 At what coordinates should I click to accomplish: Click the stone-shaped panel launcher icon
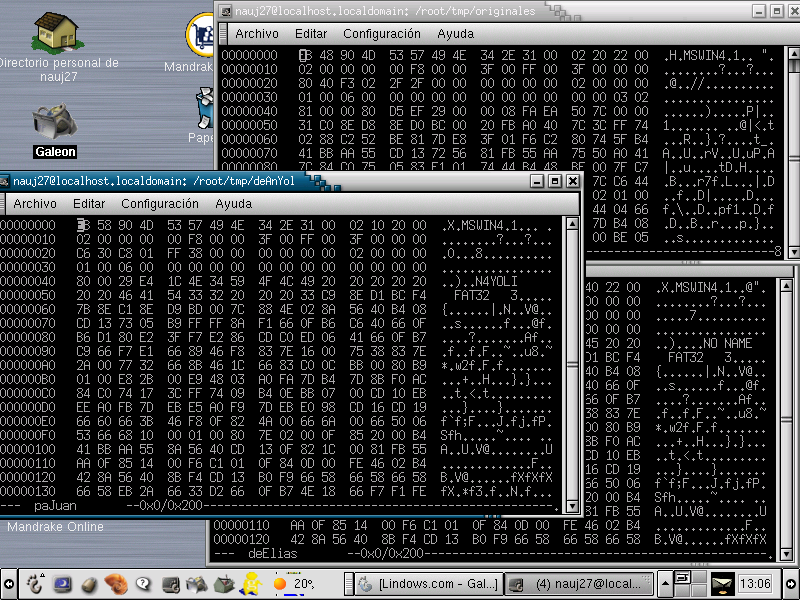click(x=89, y=584)
